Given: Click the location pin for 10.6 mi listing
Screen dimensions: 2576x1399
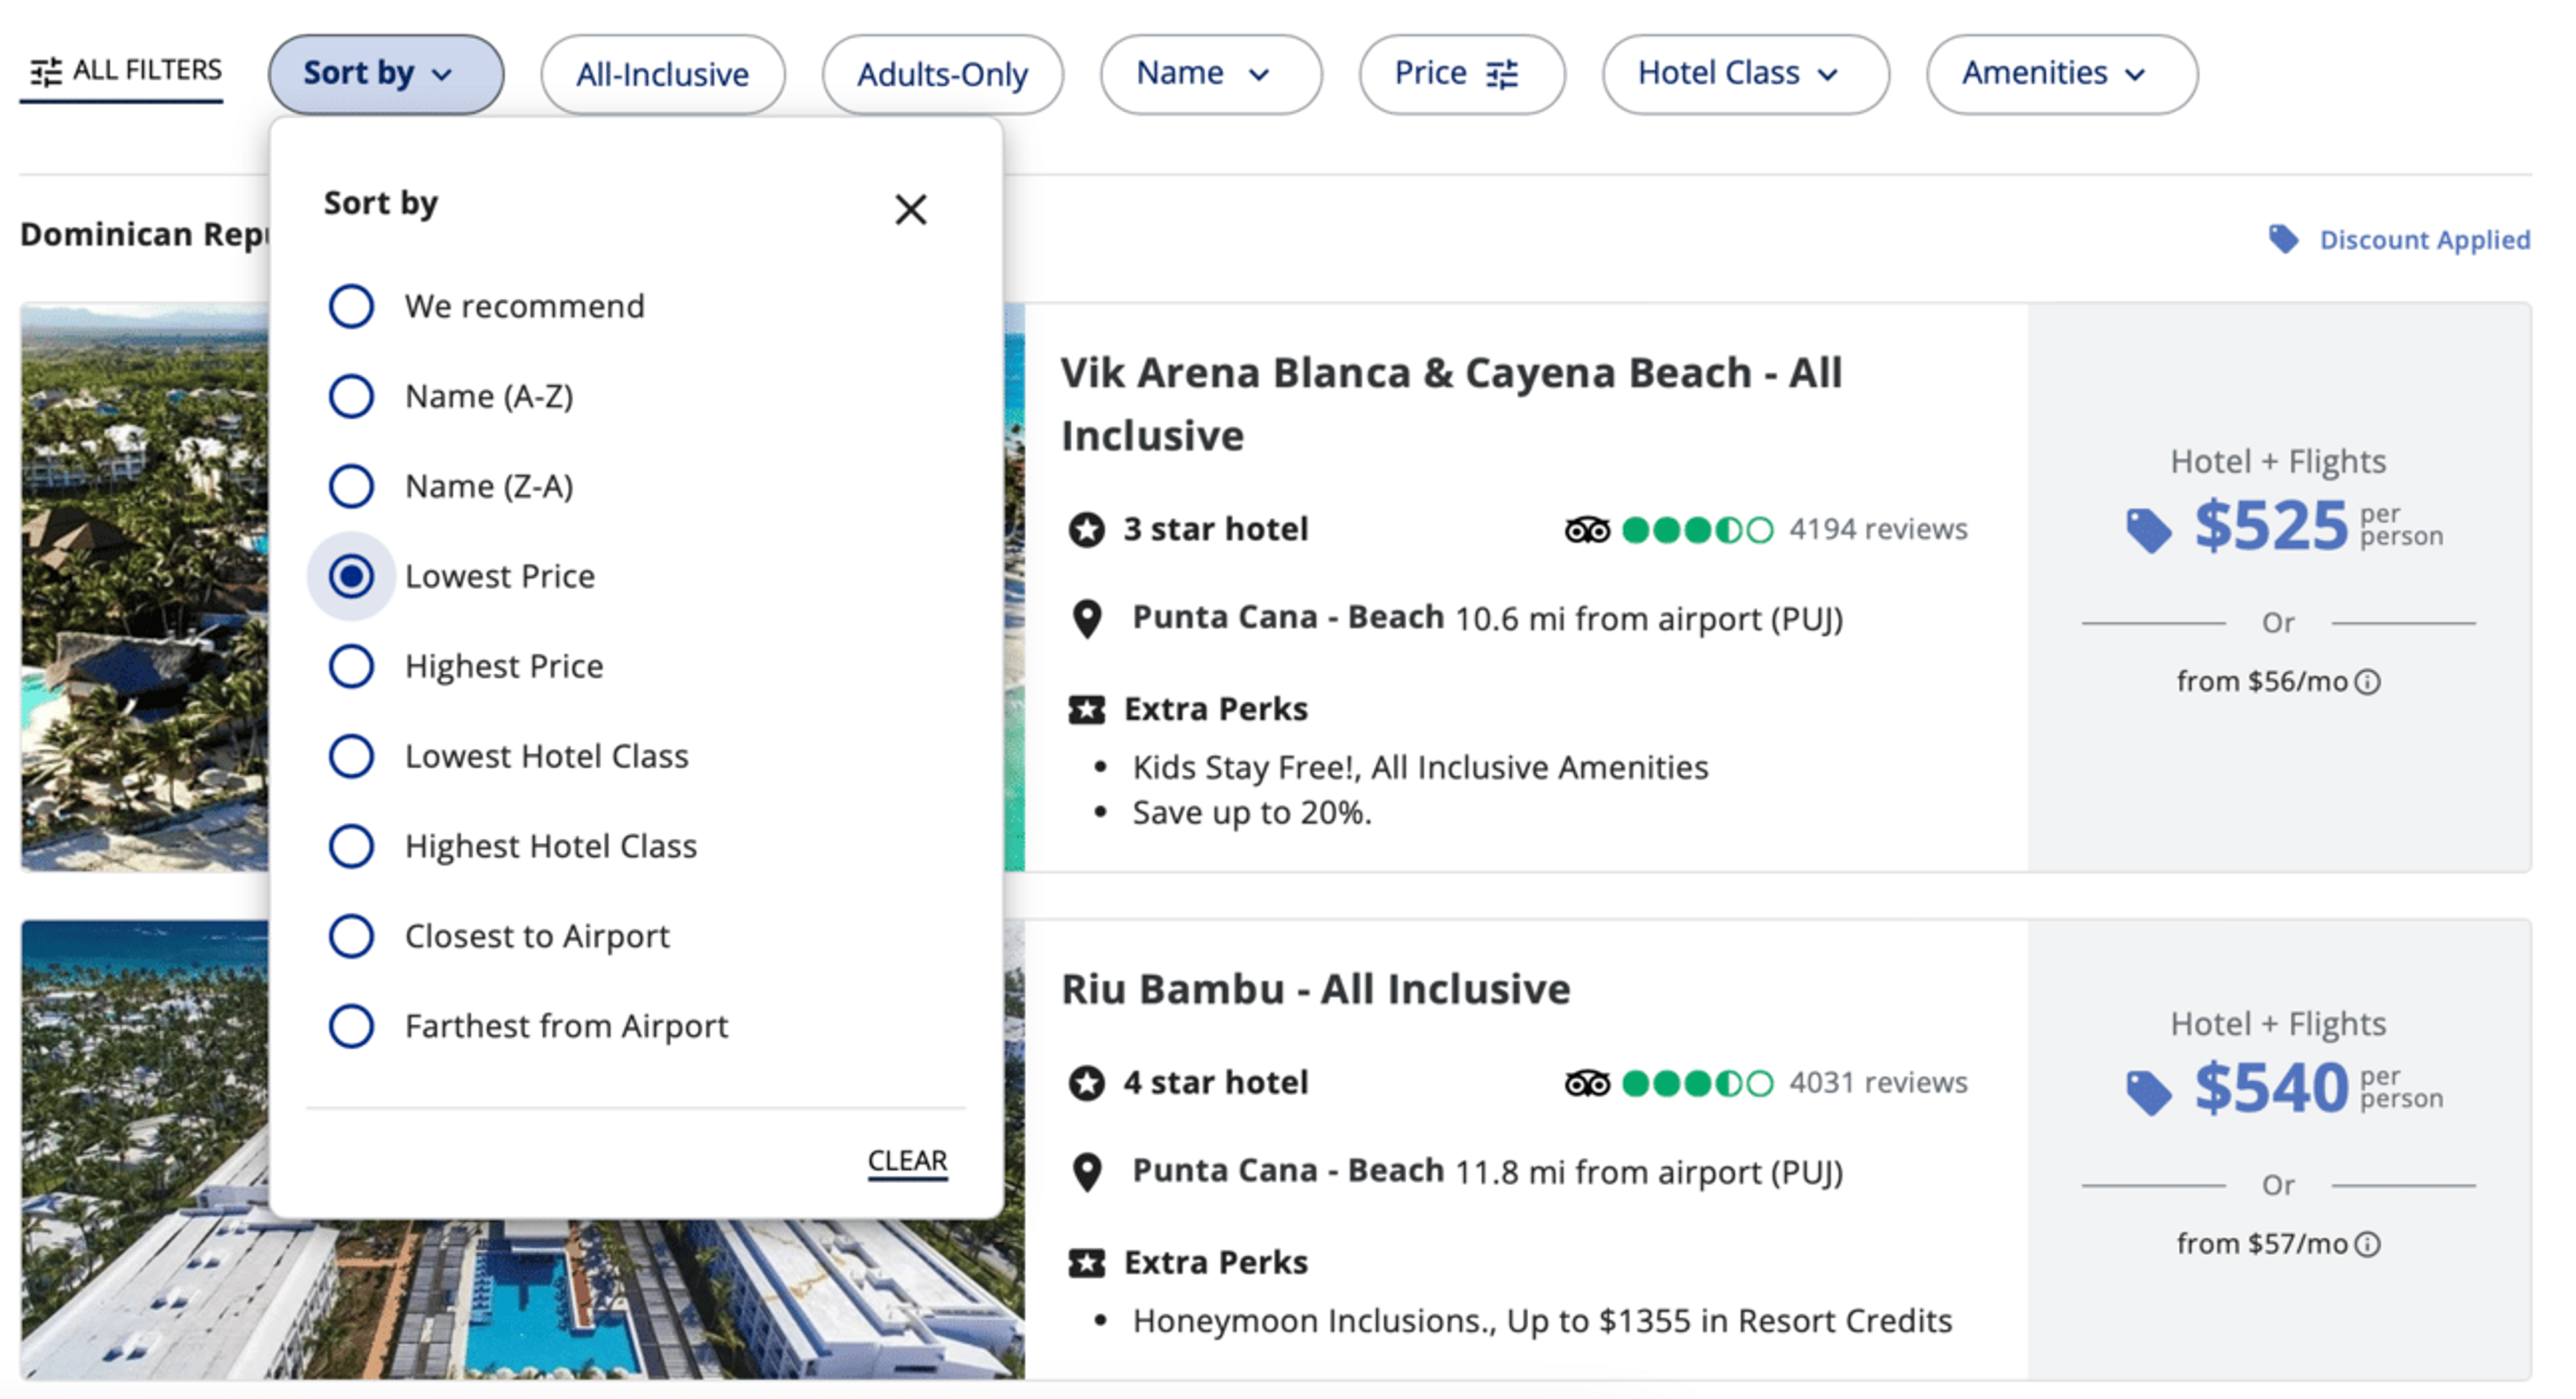Looking at the screenshot, I should [1086, 619].
